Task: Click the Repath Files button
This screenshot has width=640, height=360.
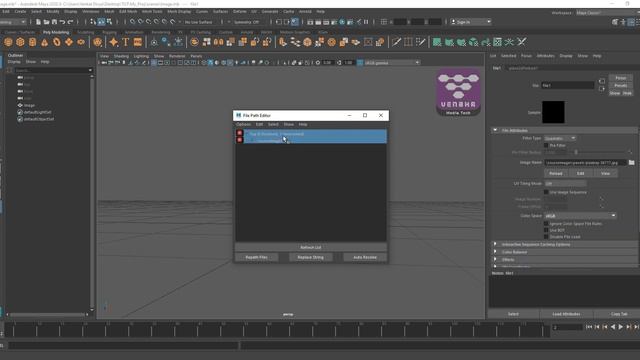Action: 256,257
